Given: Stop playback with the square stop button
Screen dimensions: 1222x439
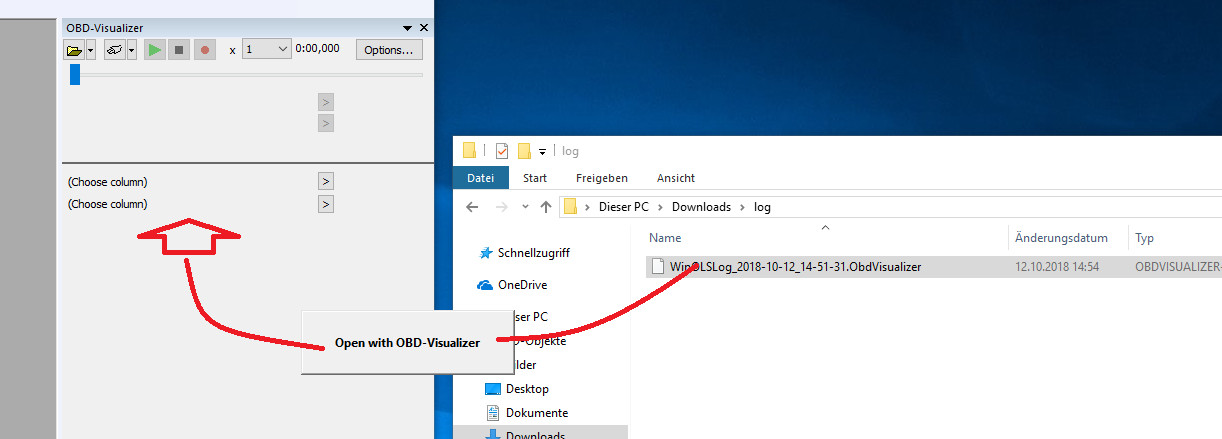Looking at the screenshot, I should pyautogui.click(x=179, y=49).
